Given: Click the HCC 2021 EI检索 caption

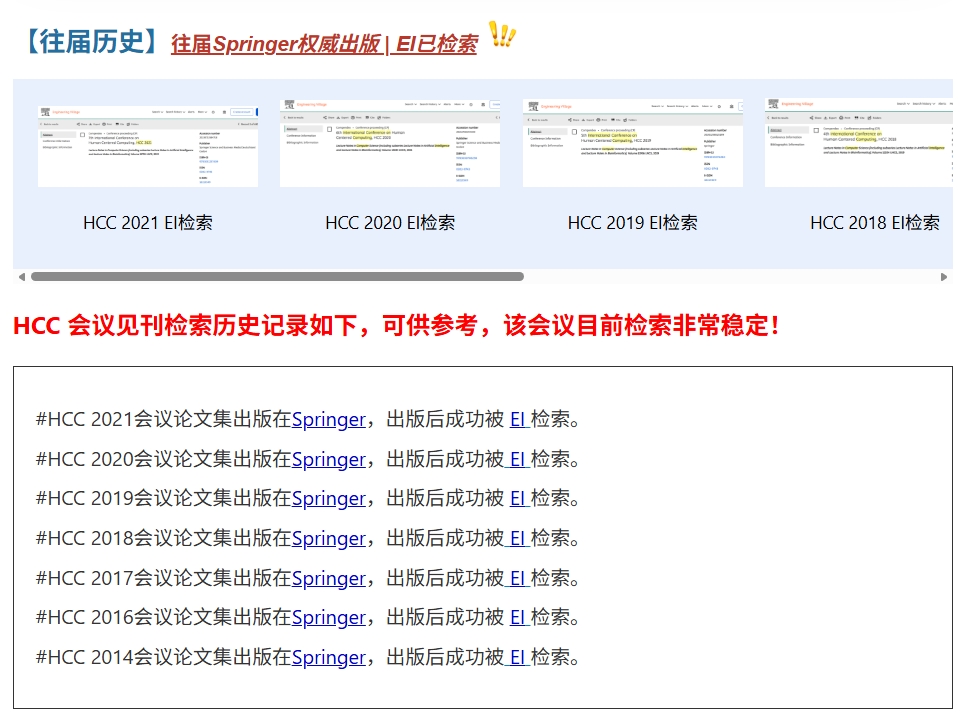Looking at the screenshot, I should click(148, 222).
